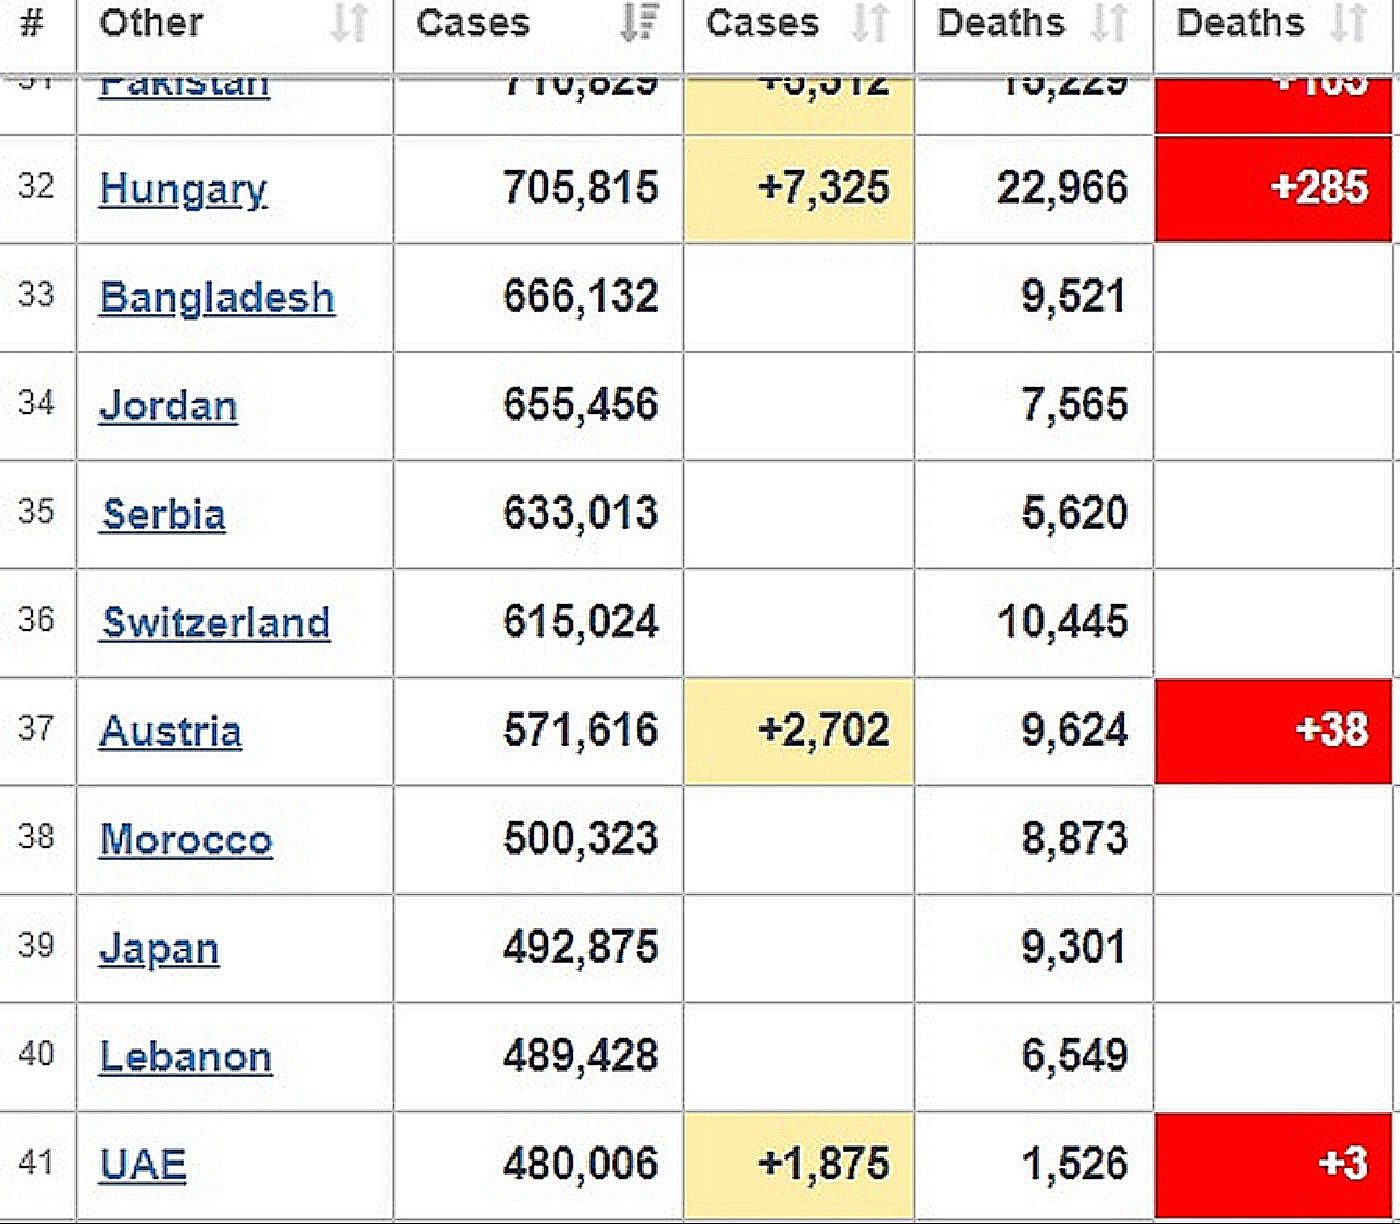Follow the Morocco link

point(186,839)
